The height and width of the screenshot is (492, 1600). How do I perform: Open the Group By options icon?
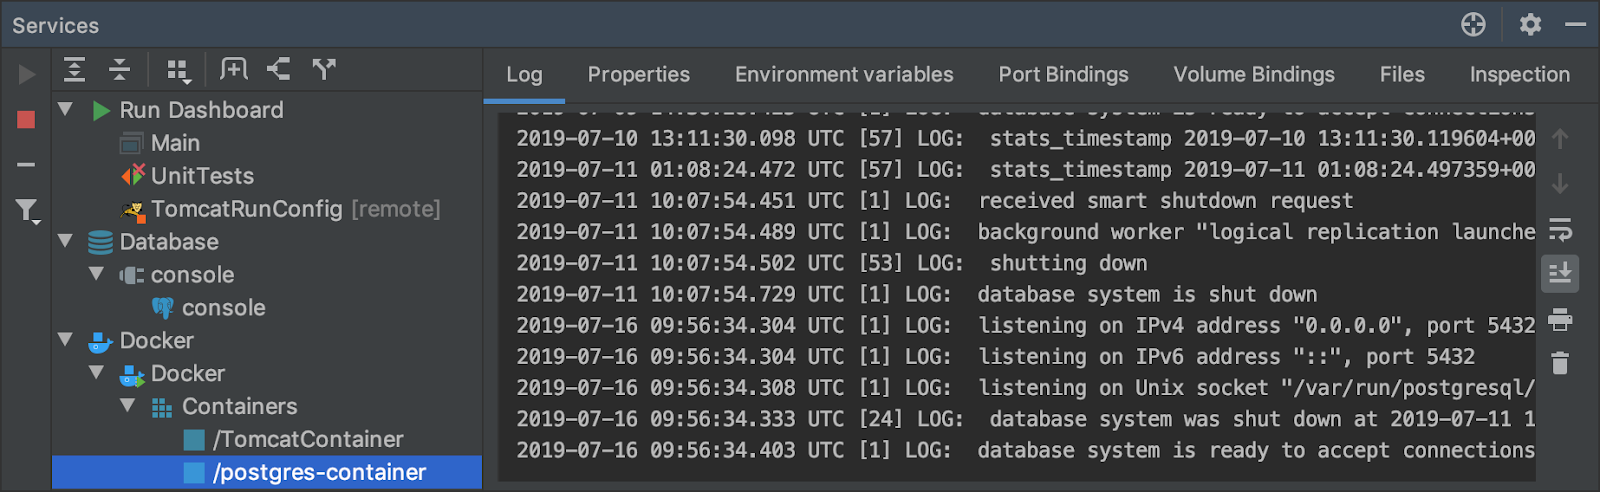pyautogui.click(x=179, y=70)
